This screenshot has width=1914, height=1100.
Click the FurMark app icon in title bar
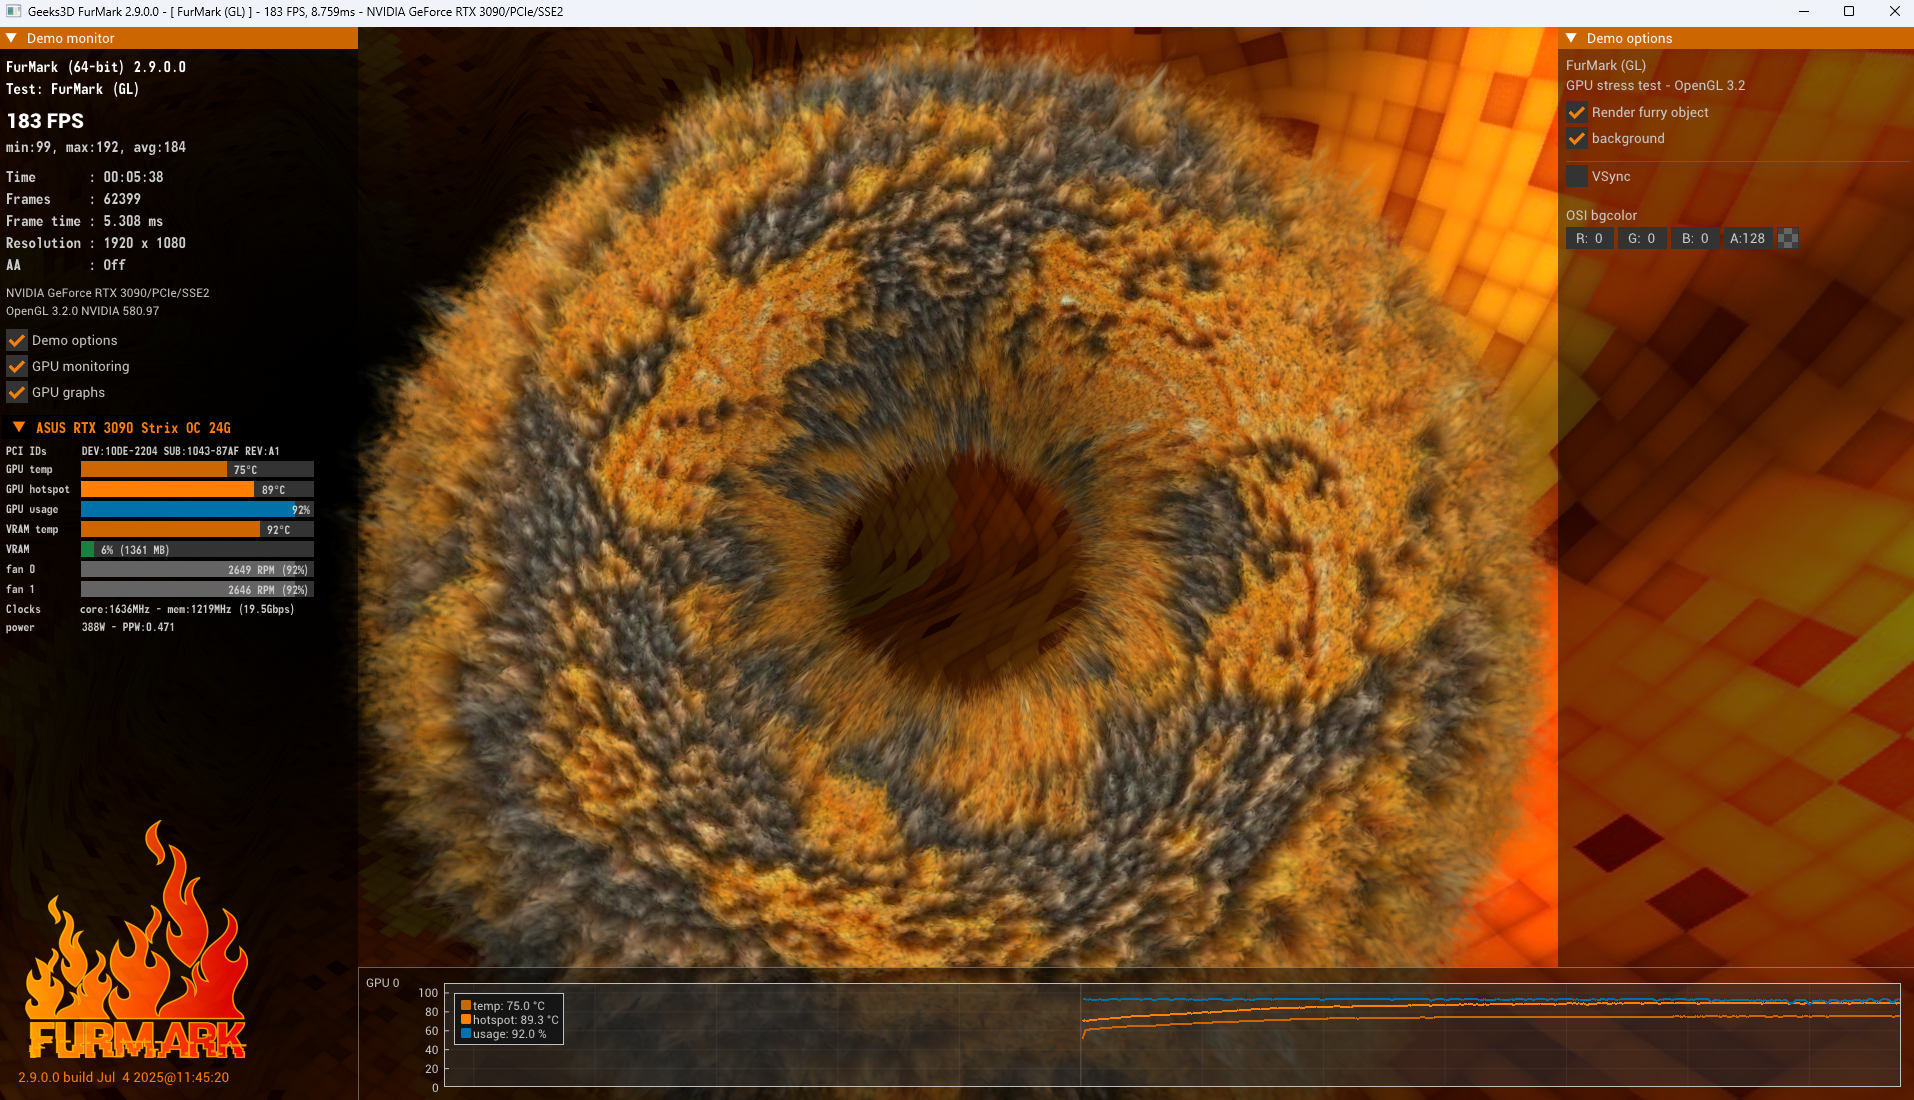[13, 12]
